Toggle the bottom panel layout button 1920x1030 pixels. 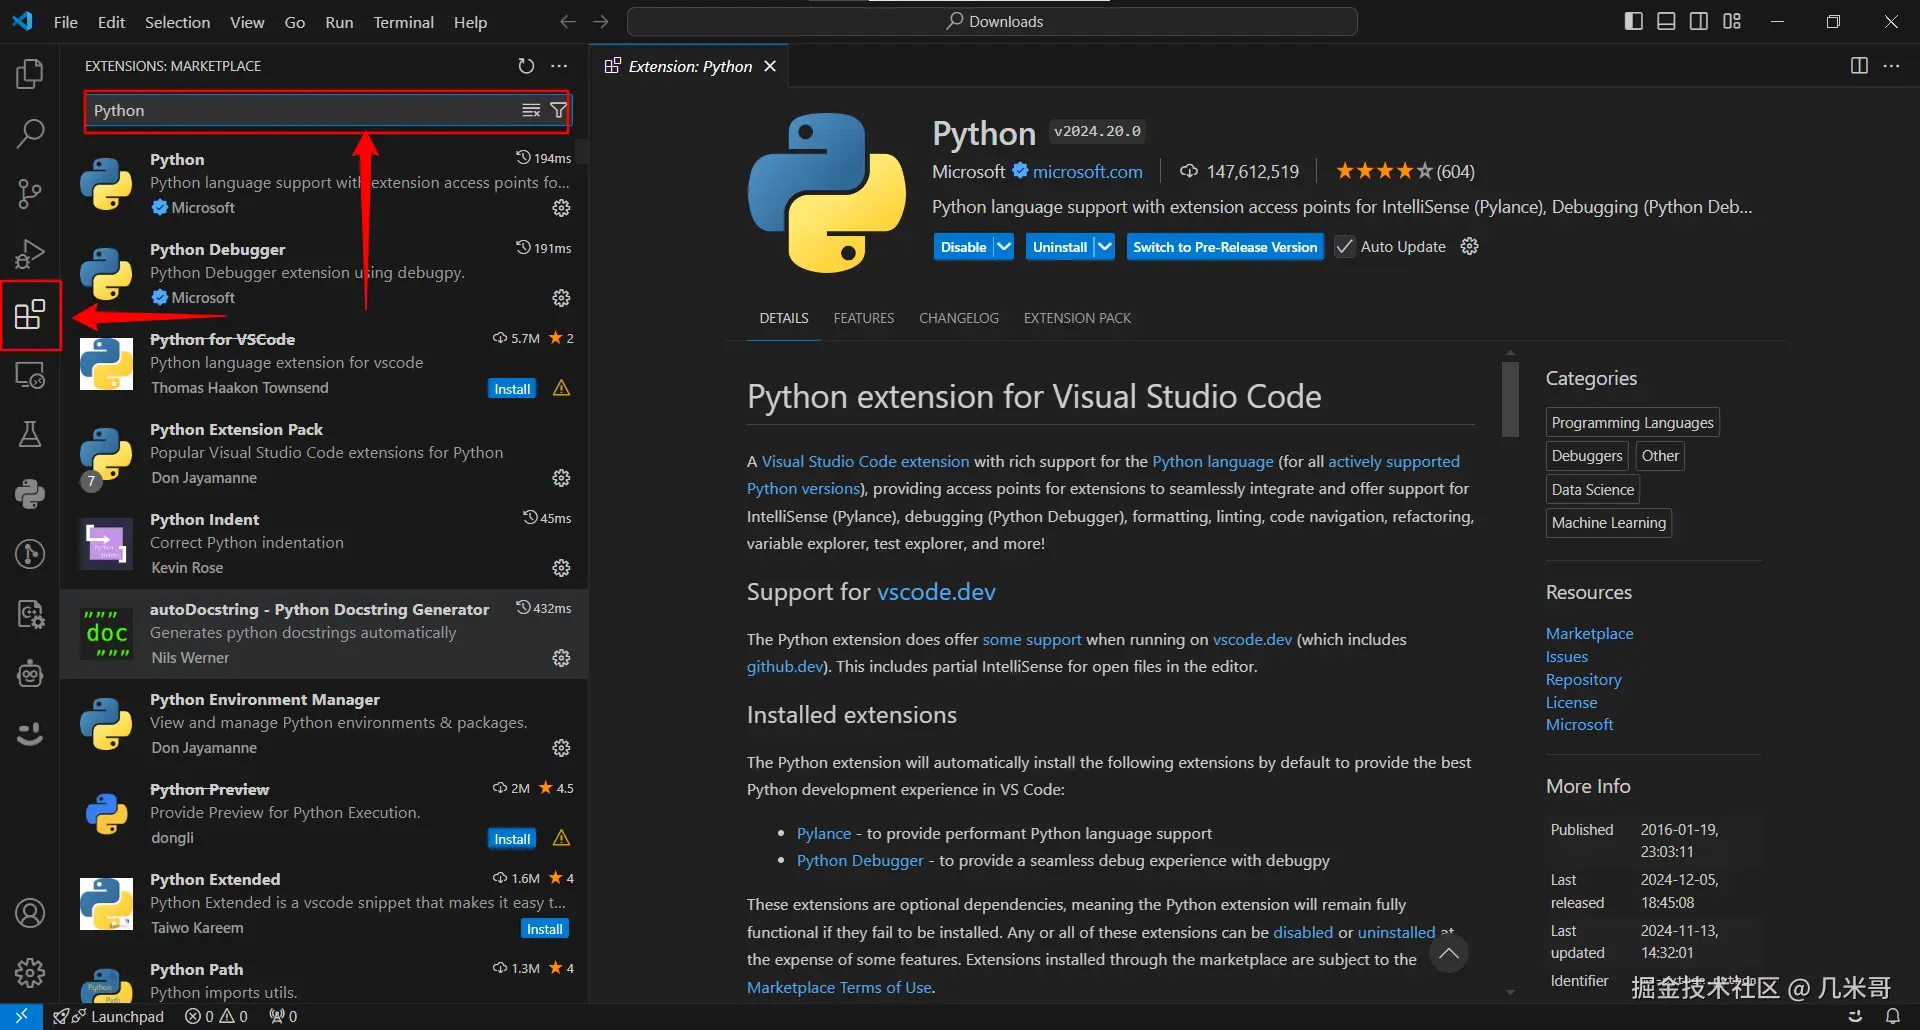point(1666,21)
